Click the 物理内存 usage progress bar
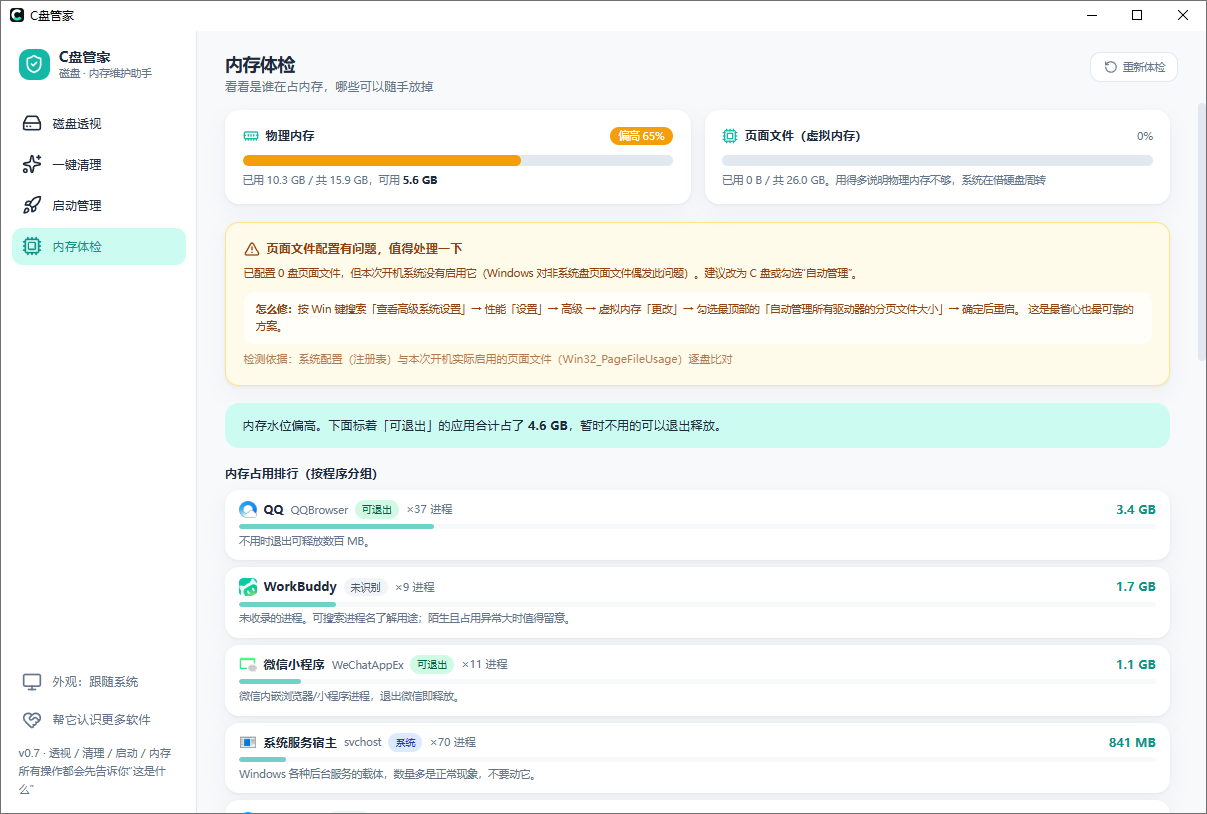 click(458, 160)
